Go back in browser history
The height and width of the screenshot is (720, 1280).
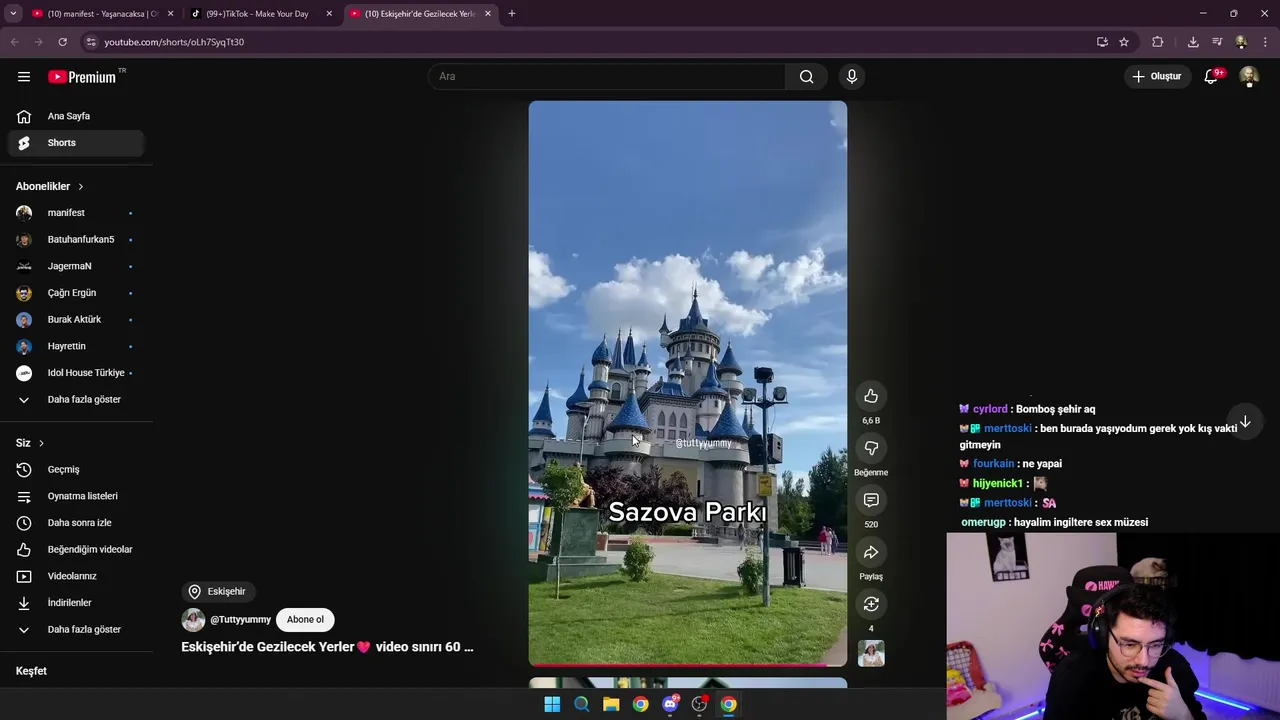pyautogui.click(x=14, y=42)
